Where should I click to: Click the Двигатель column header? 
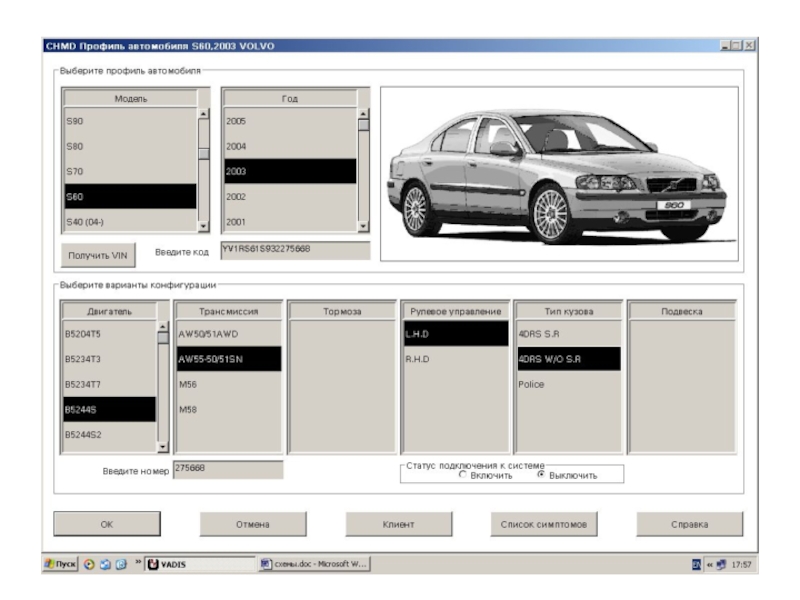pyautogui.click(x=110, y=311)
